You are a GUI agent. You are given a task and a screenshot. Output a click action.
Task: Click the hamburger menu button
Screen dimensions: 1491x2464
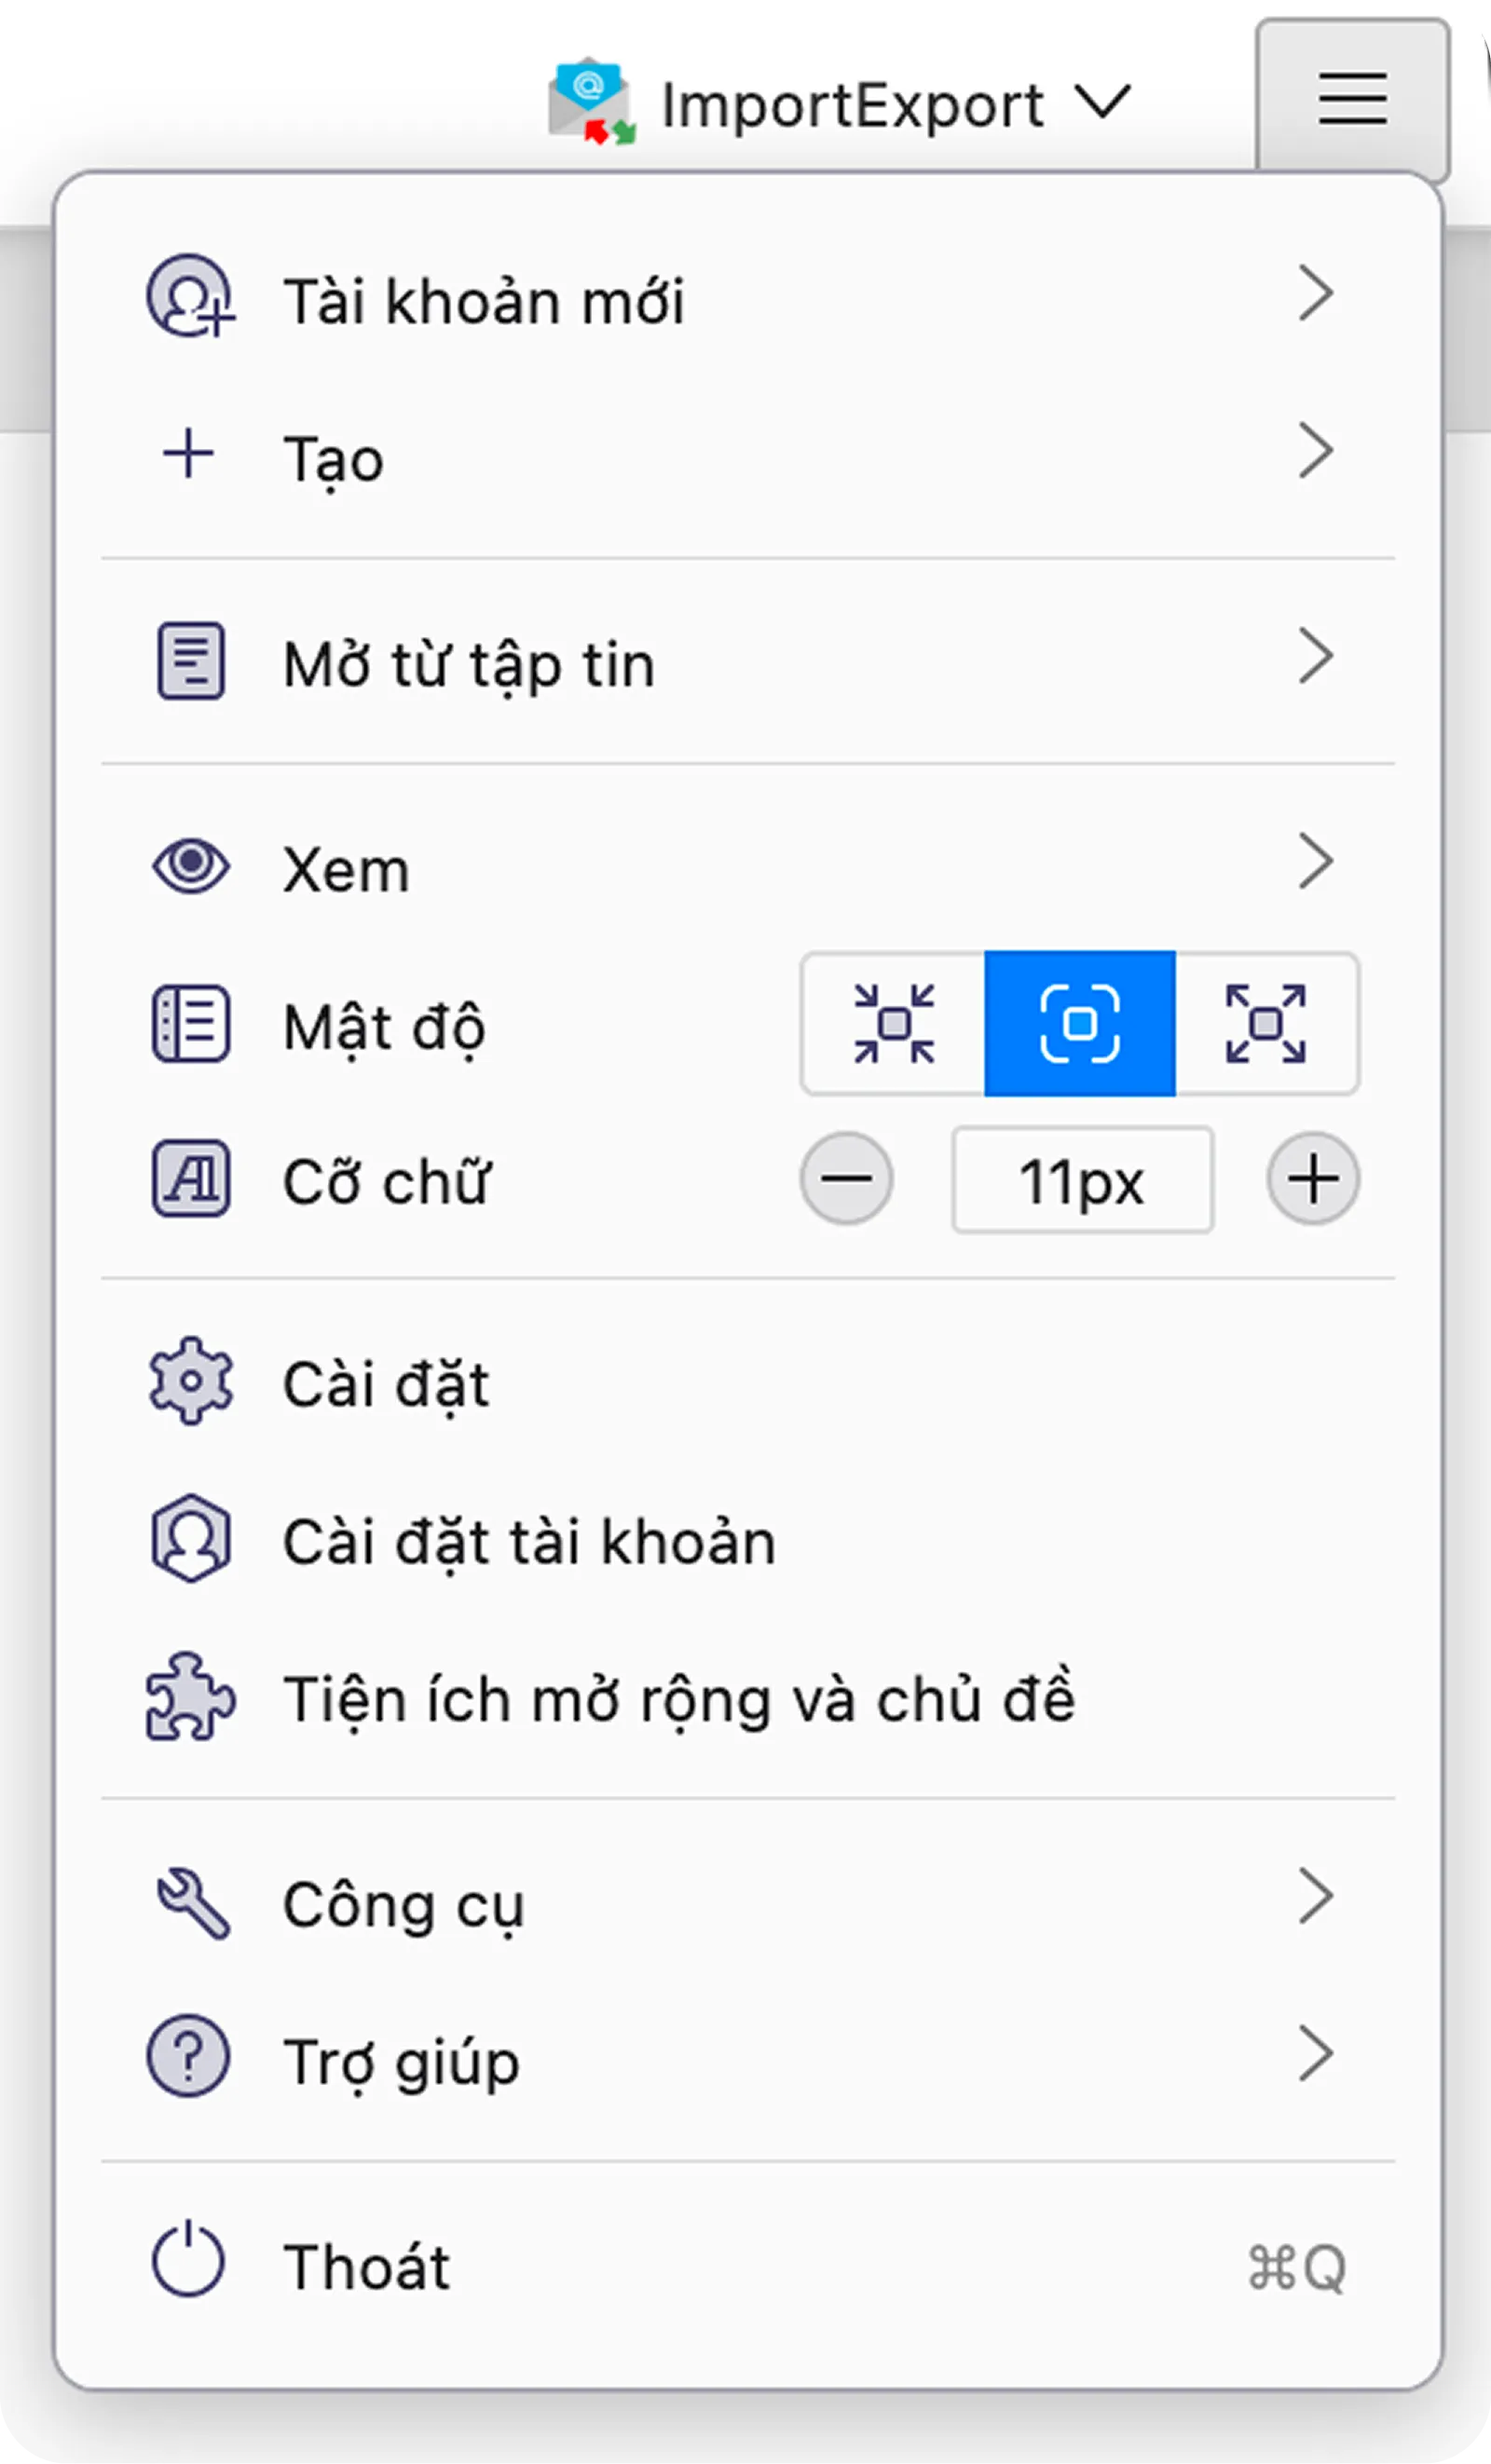[x=1352, y=99]
